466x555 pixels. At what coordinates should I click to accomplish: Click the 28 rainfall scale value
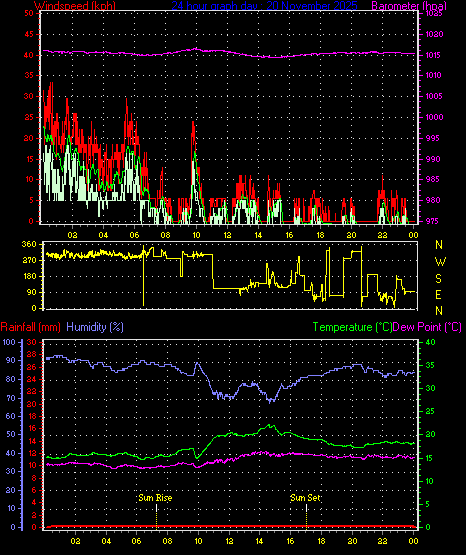[x=32, y=354]
